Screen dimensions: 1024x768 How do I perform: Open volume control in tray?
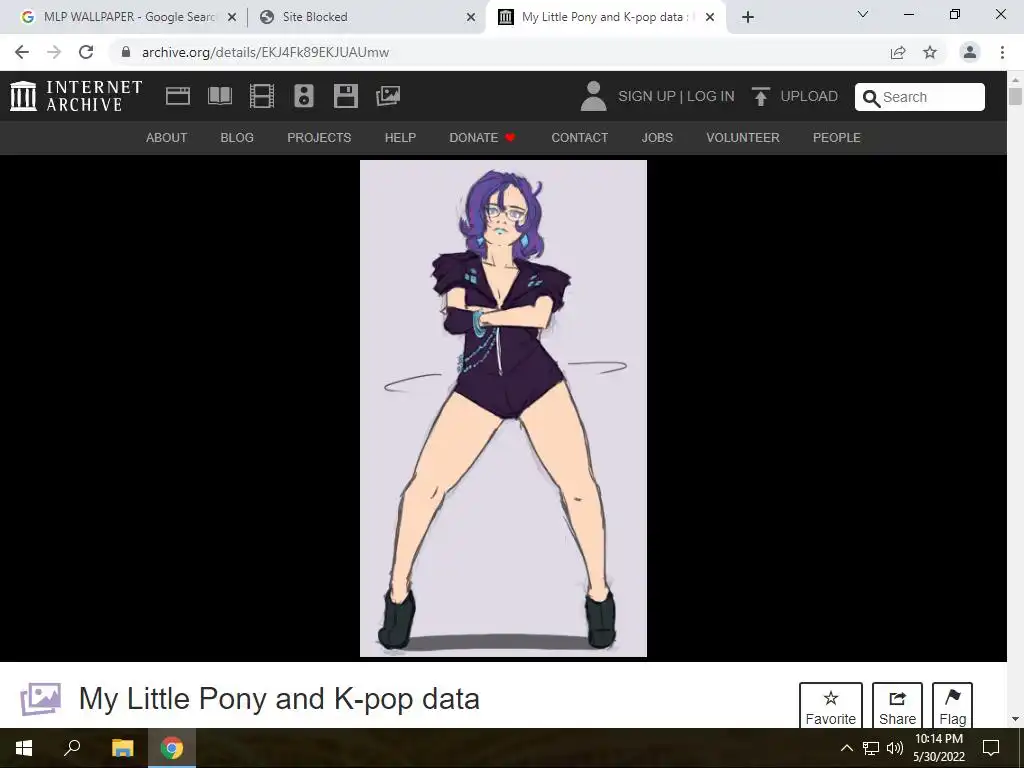895,748
